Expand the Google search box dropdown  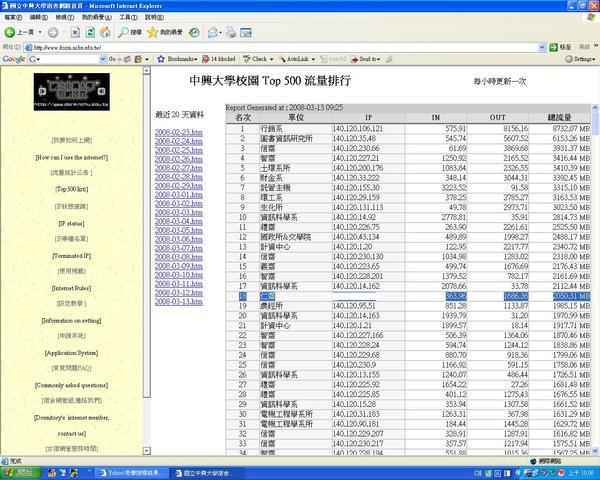pyautogui.click(x=102, y=59)
